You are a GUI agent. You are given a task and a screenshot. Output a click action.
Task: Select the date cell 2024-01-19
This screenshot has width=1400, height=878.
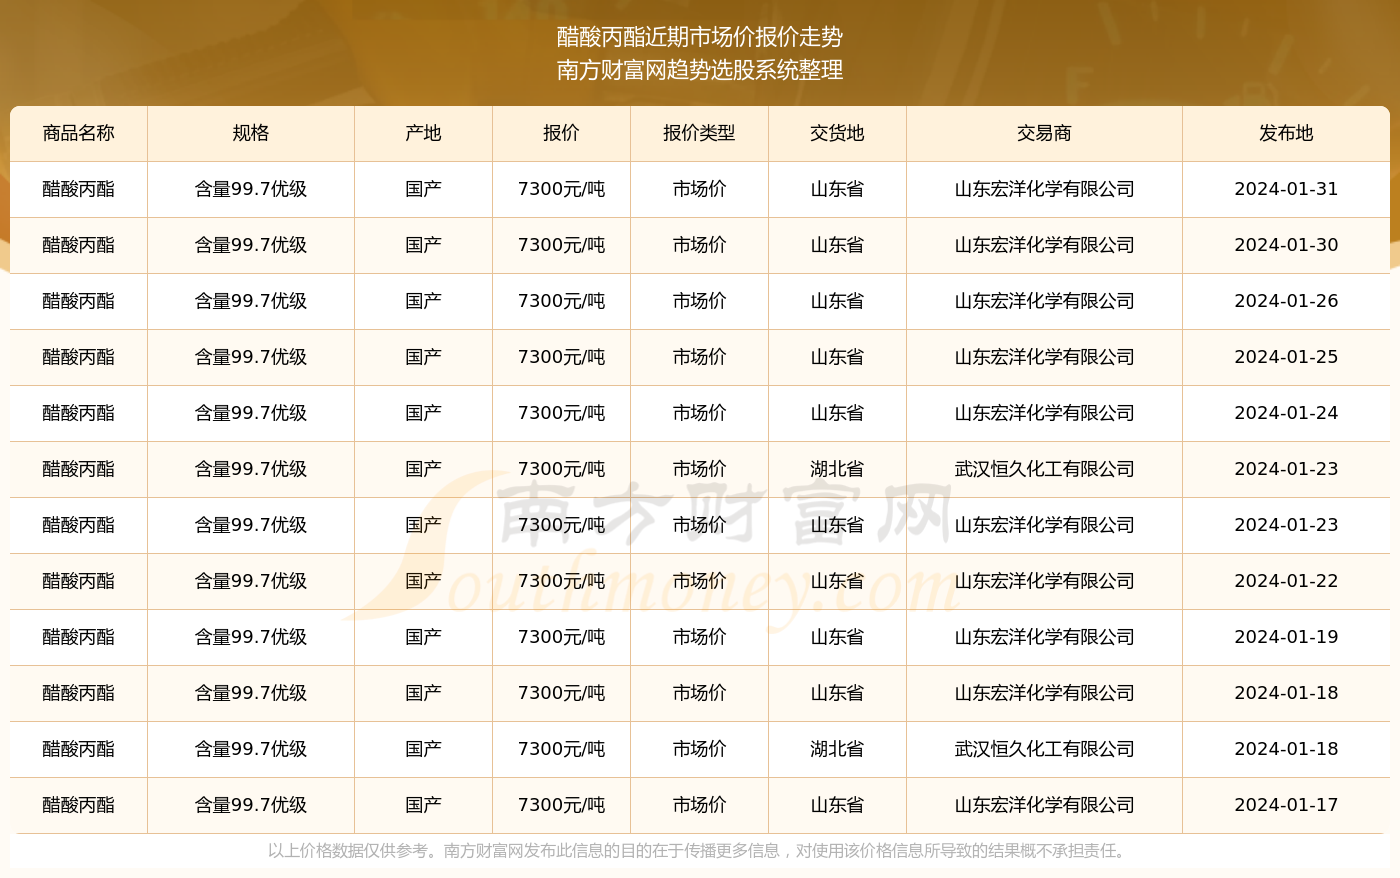pos(1287,637)
